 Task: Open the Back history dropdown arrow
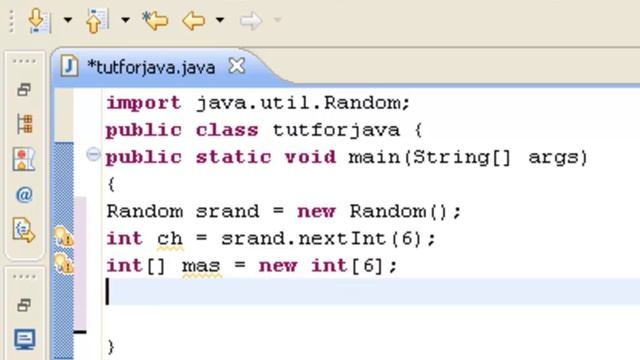(x=220, y=20)
